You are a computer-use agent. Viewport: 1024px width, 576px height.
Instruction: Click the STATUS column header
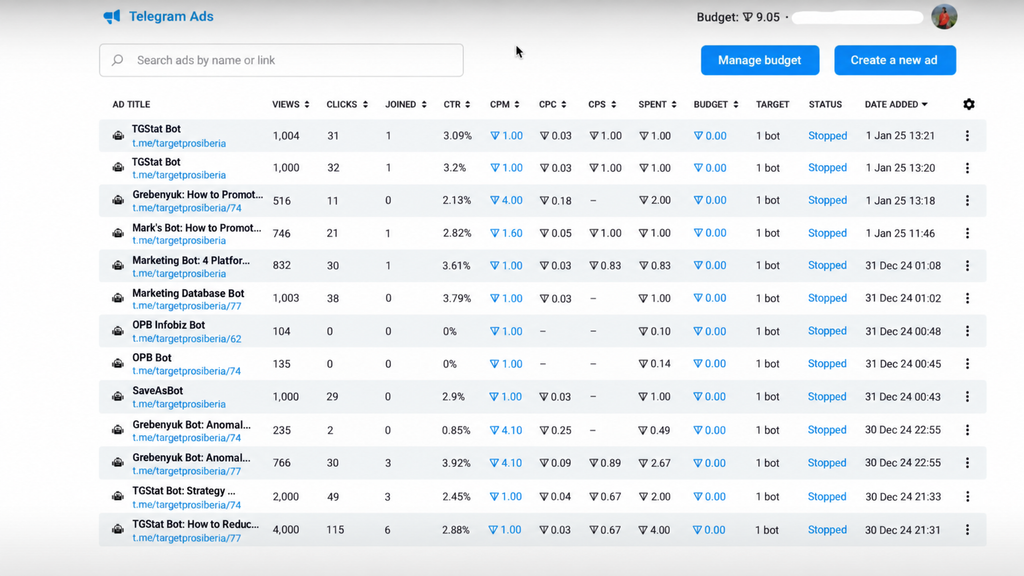pos(825,104)
